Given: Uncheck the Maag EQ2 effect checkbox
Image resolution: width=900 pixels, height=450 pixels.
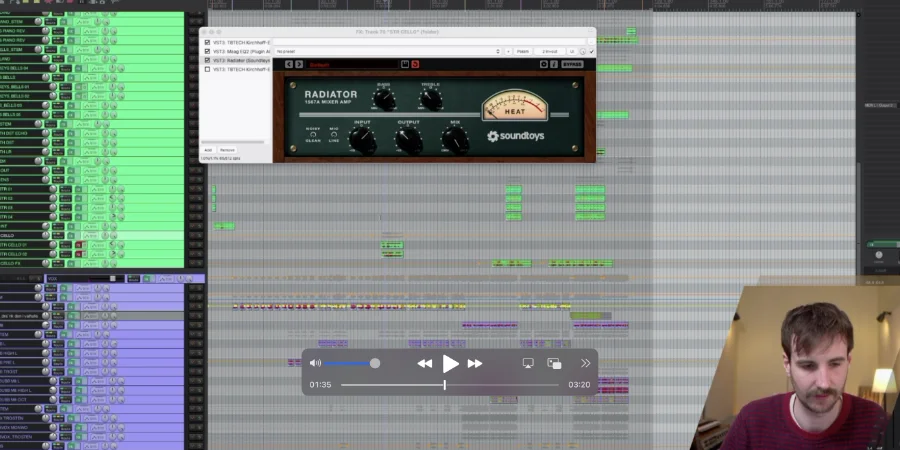Looking at the screenshot, I should point(207,51).
